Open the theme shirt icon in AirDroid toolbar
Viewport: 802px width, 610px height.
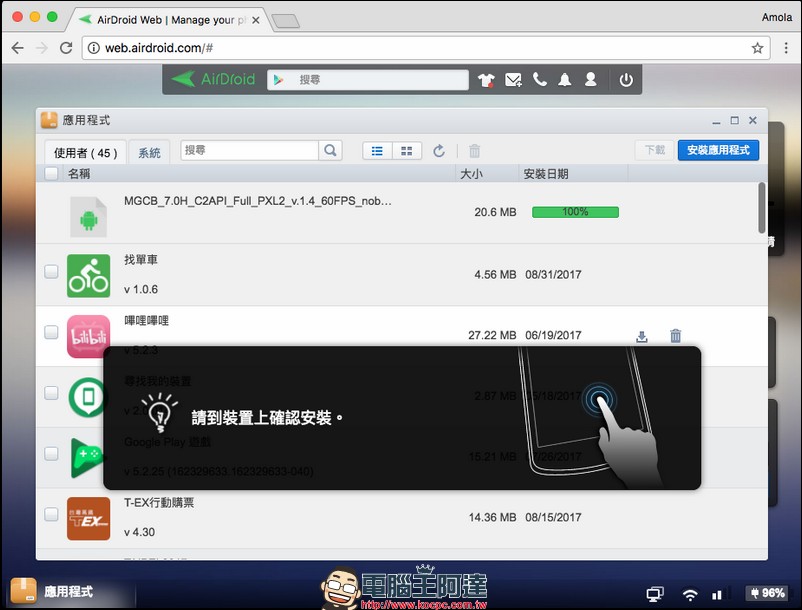486,80
